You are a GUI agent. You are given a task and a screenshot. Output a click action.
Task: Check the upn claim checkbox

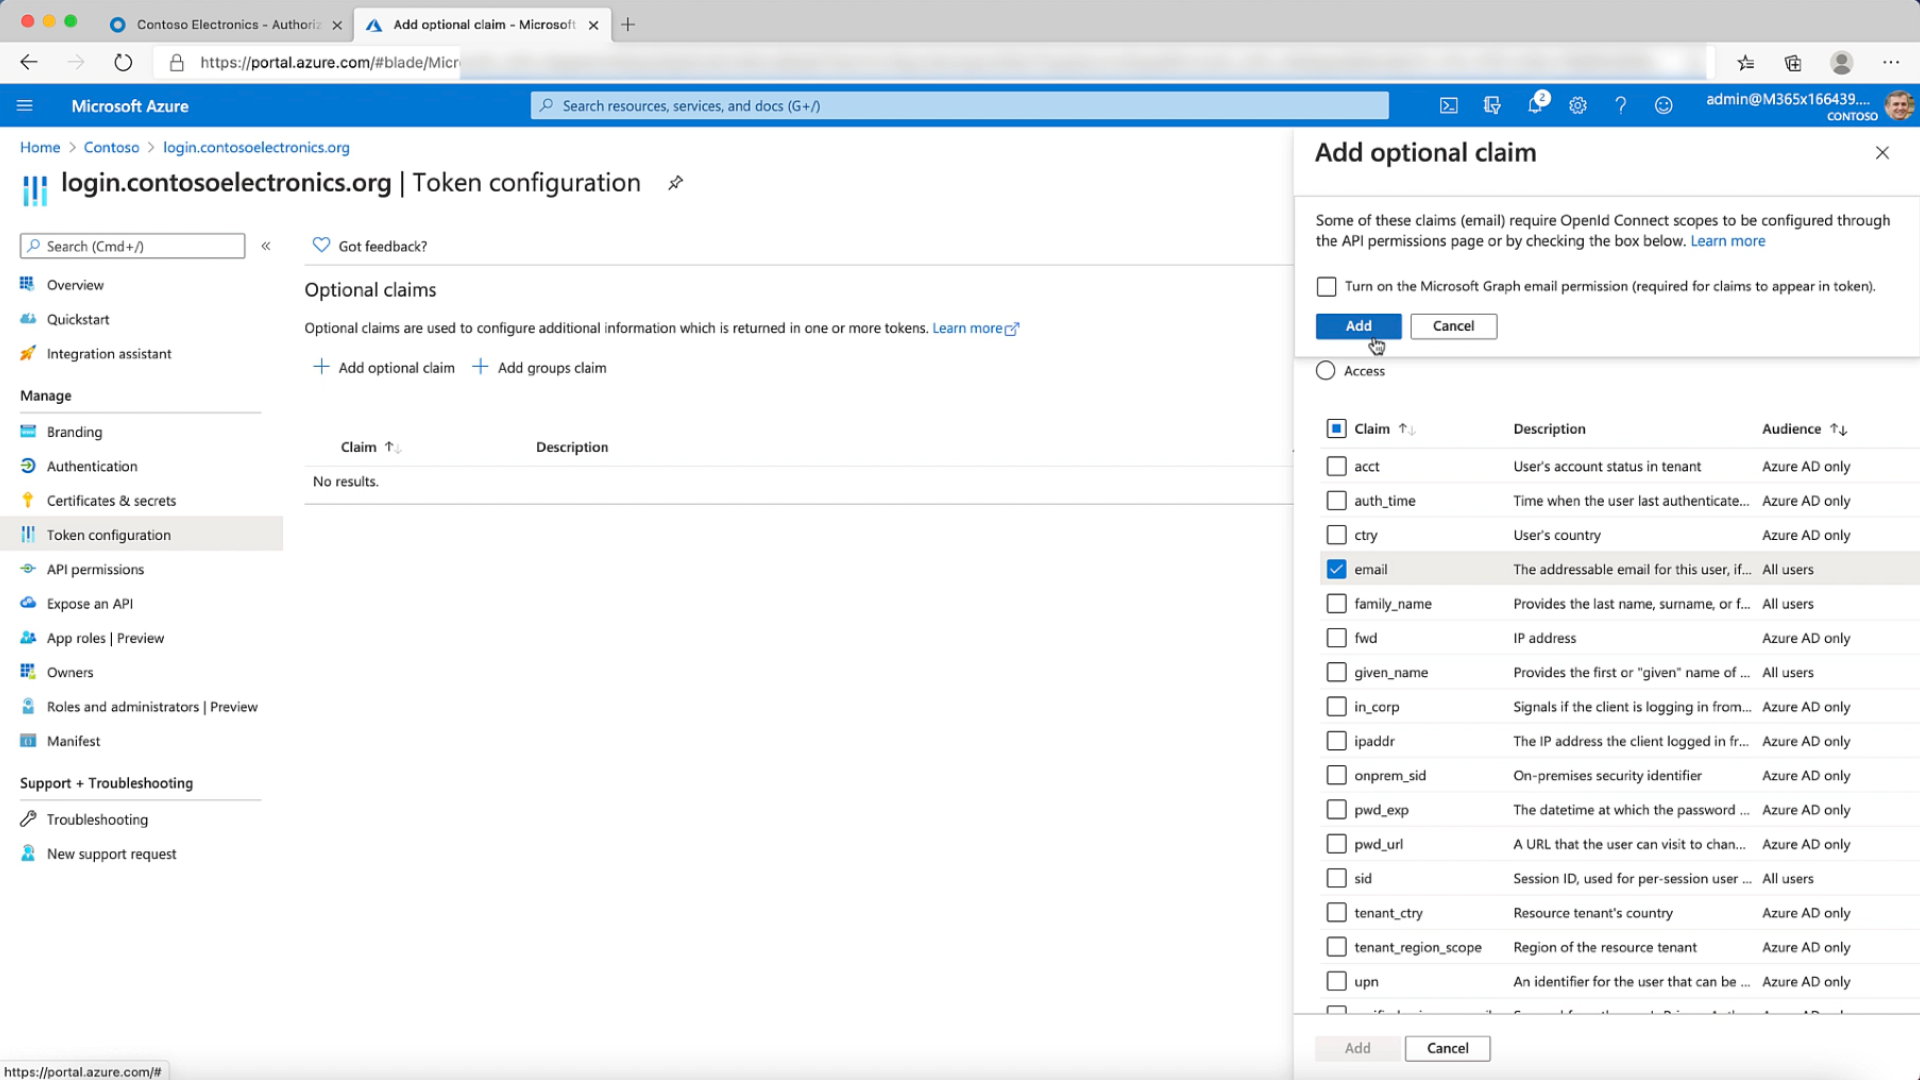pyautogui.click(x=1336, y=981)
